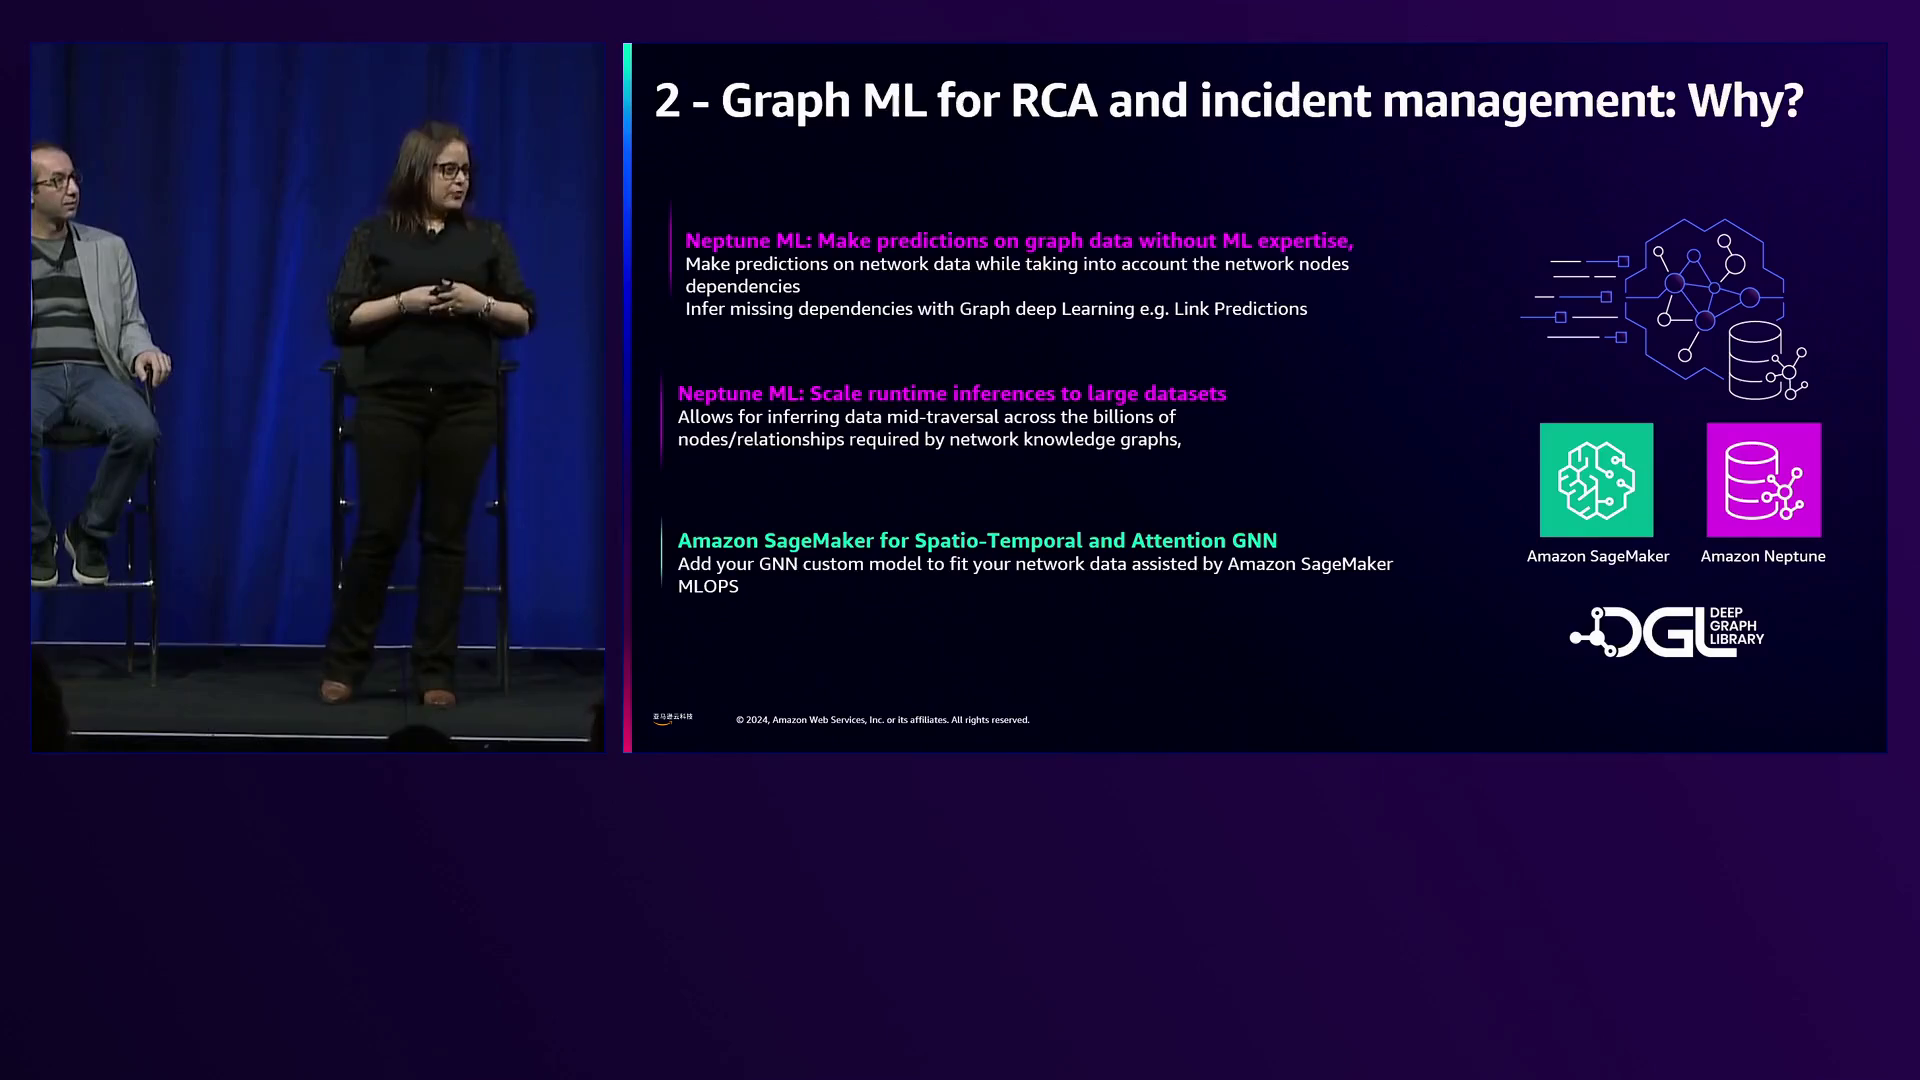This screenshot has width=1920, height=1080.
Task: Click the vertical gradient bar left of slide
Action: [x=627, y=400]
